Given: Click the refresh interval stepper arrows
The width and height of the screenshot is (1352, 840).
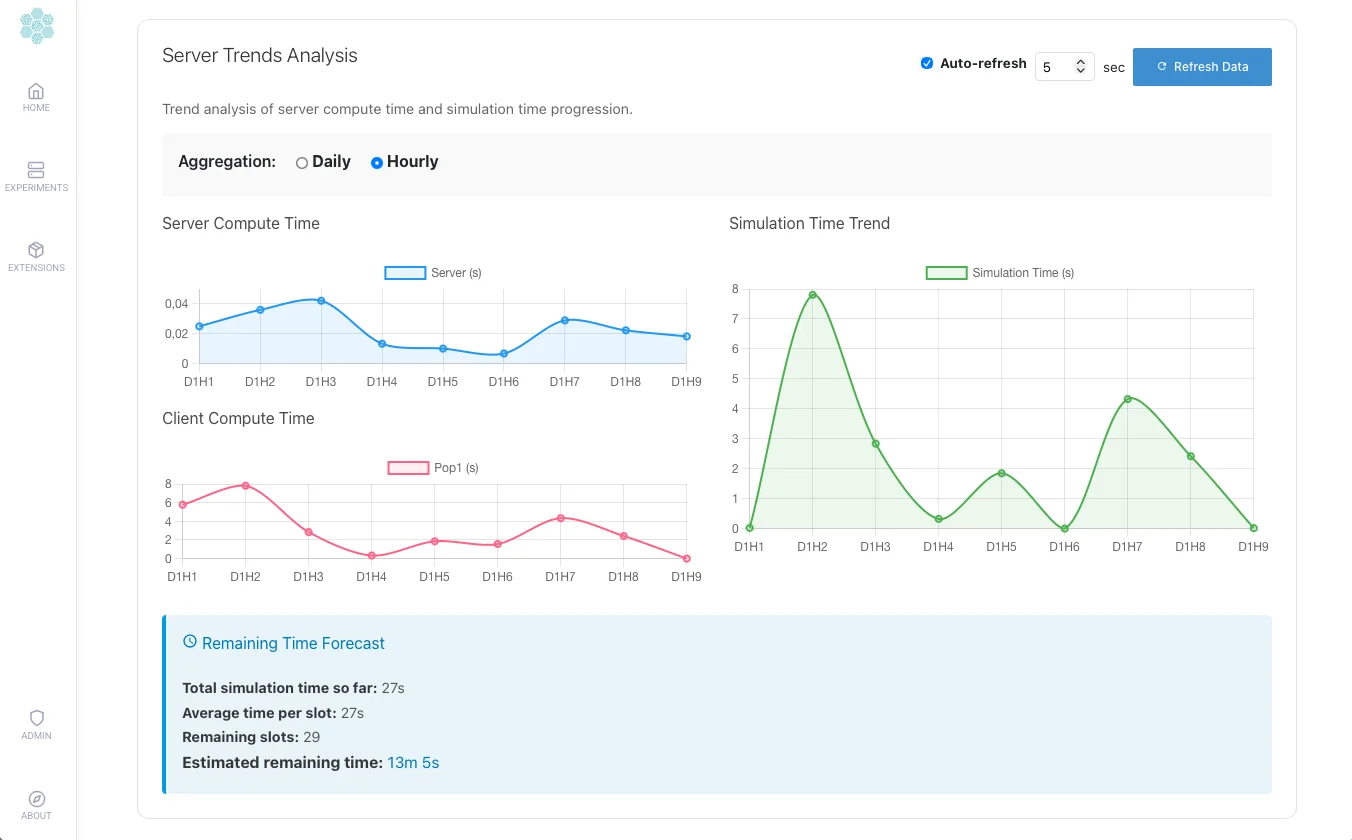Looking at the screenshot, I should [1080, 67].
